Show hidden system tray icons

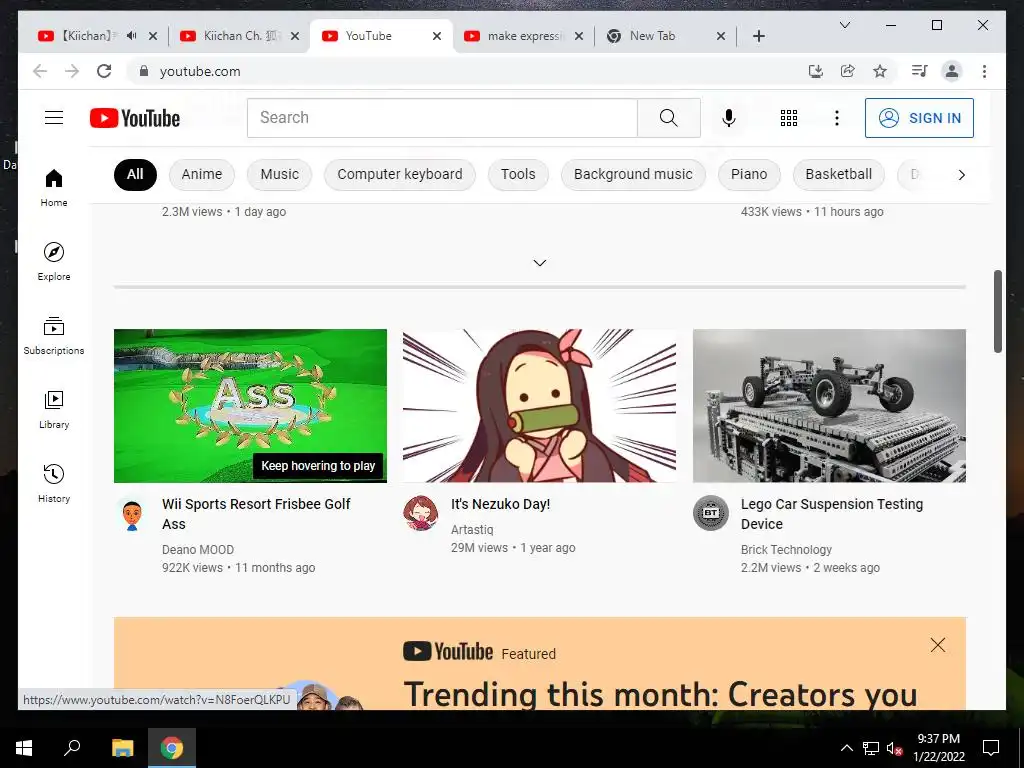[x=846, y=748]
